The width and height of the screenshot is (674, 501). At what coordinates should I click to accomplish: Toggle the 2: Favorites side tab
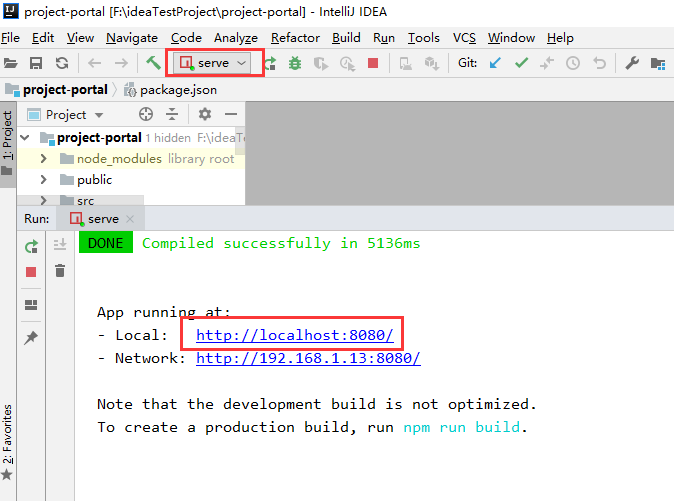[7, 442]
